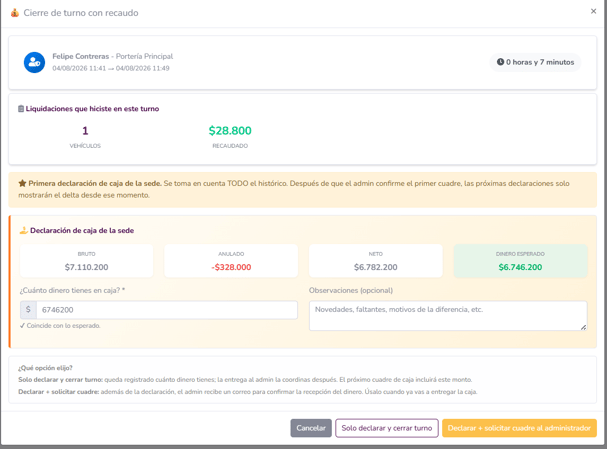Viewport: 607px width, 449px height.
Task: Click the Dinero Esperado green card
Action: pos(520,260)
